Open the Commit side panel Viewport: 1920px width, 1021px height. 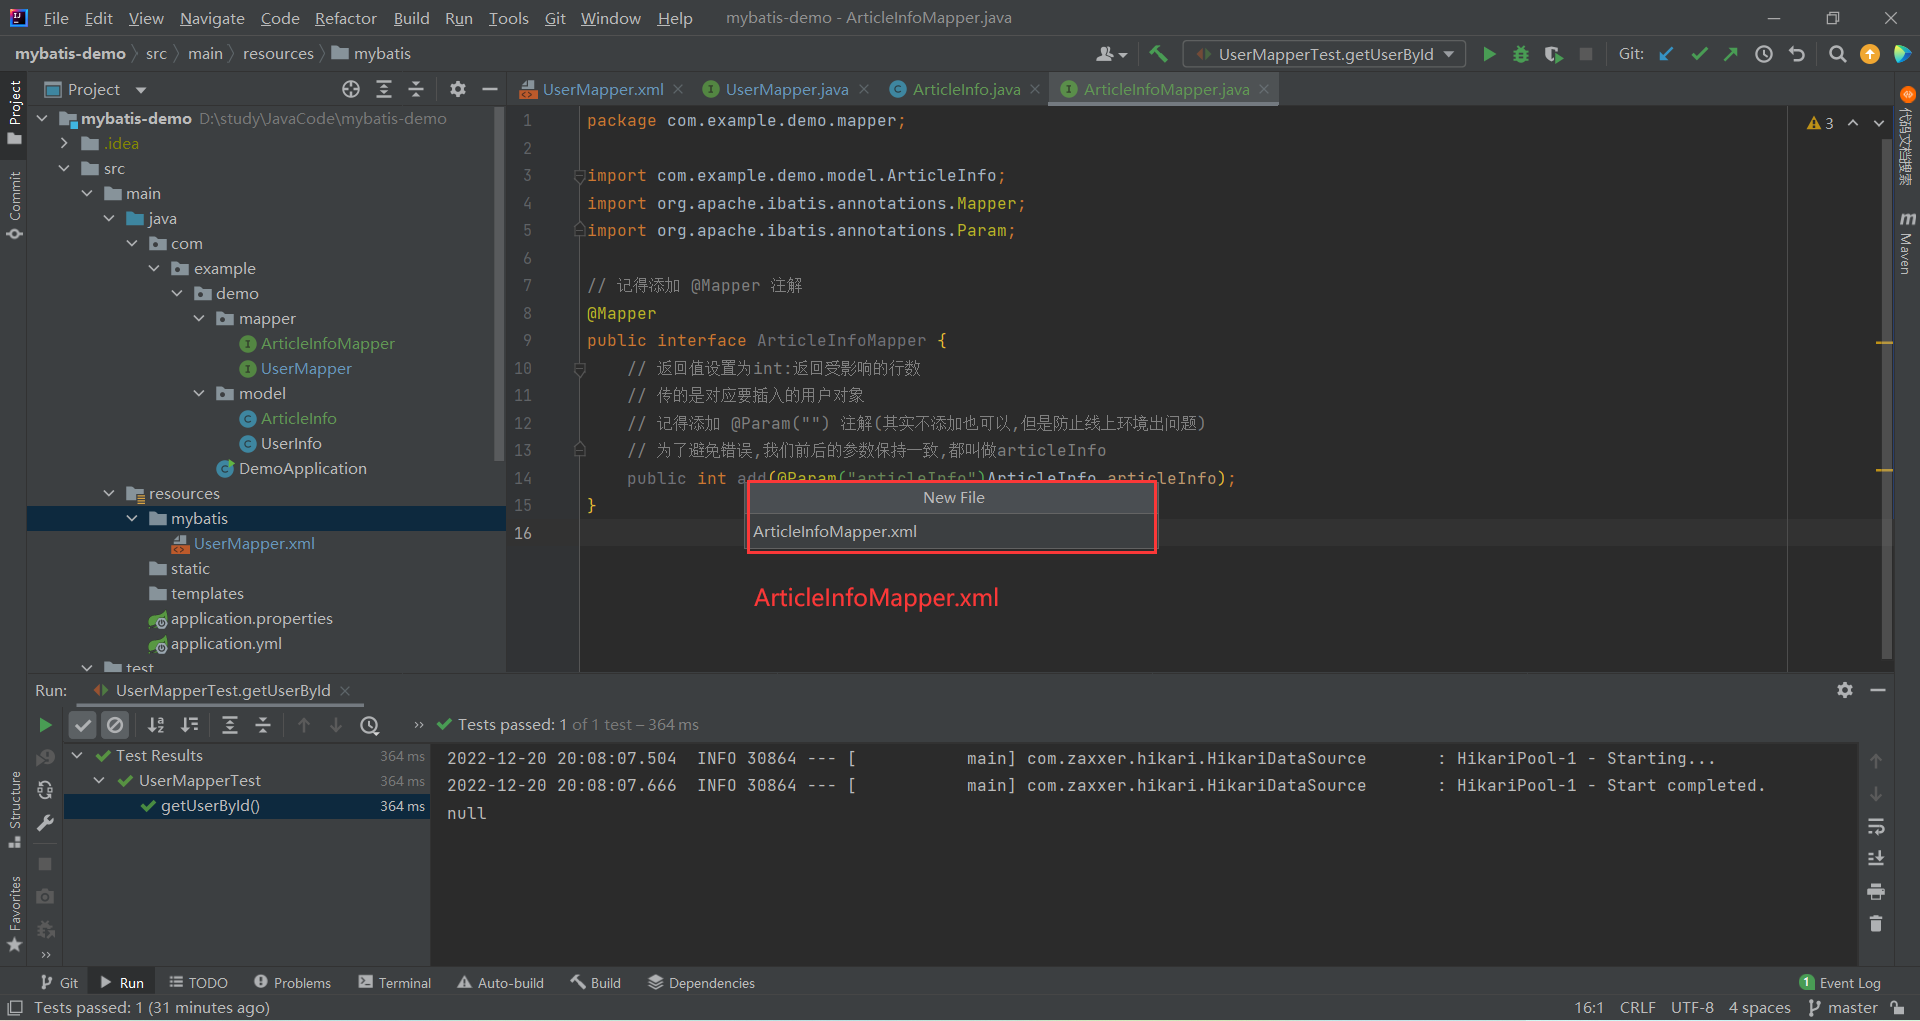click(14, 205)
